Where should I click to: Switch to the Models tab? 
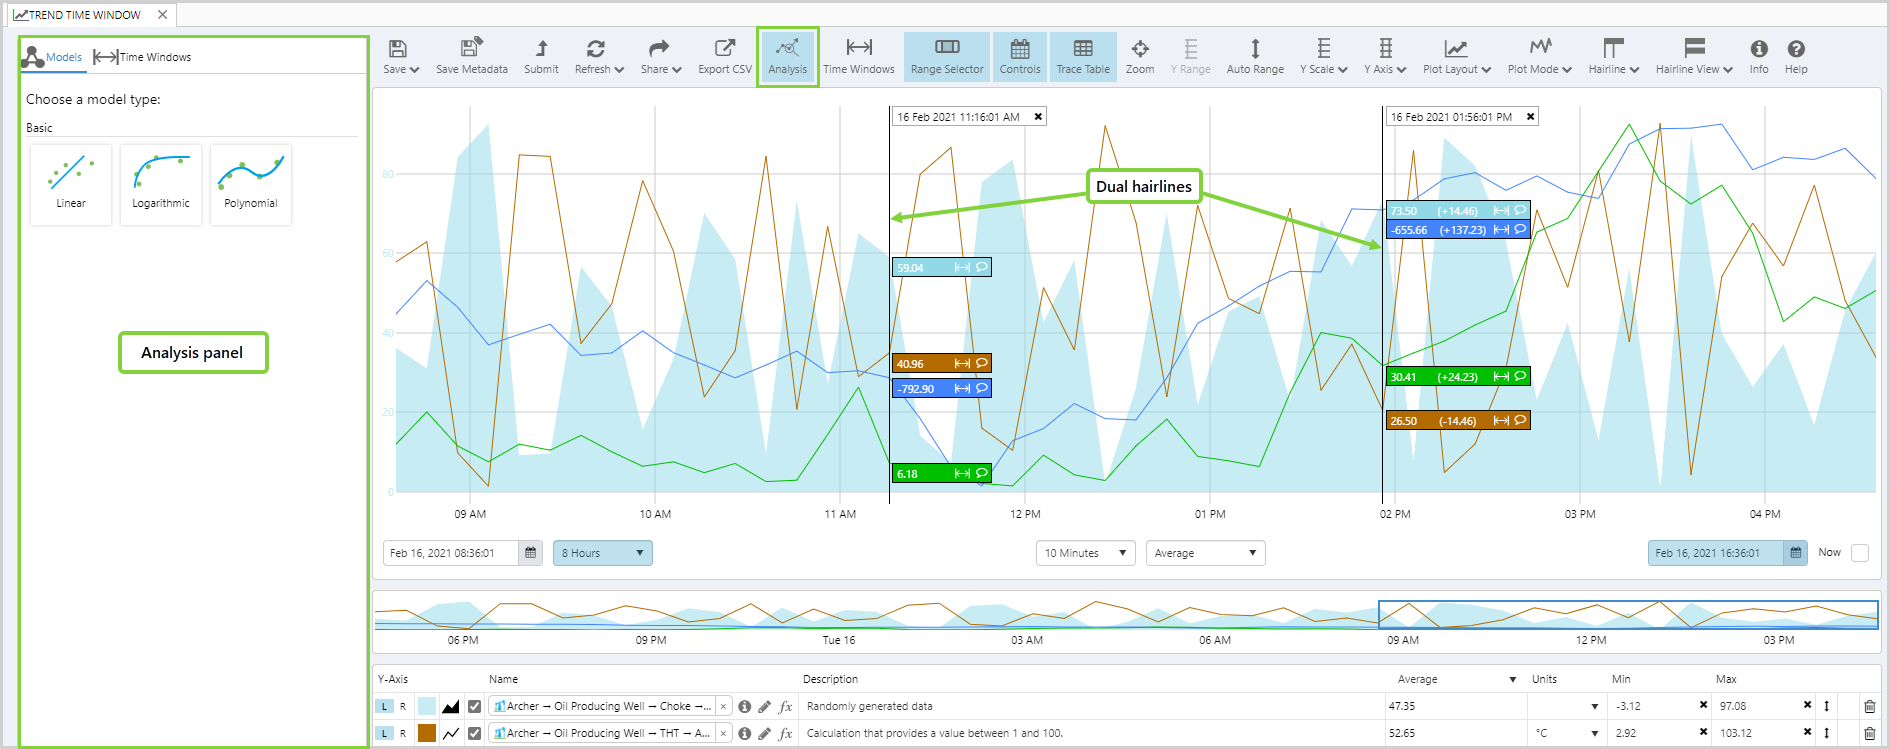tap(52, 57)
